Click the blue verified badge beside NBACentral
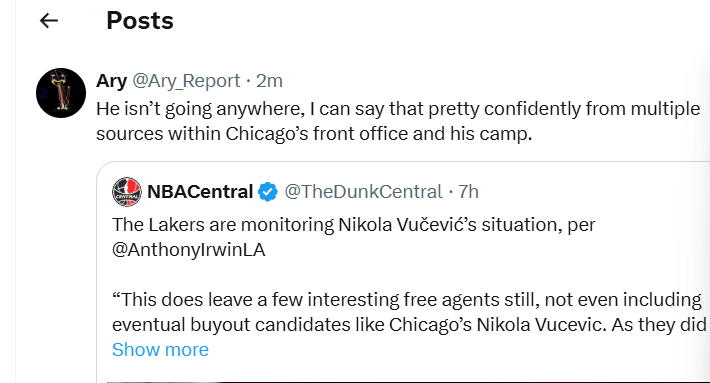Viewport: 710px width, 383px height. click(268, 192)
